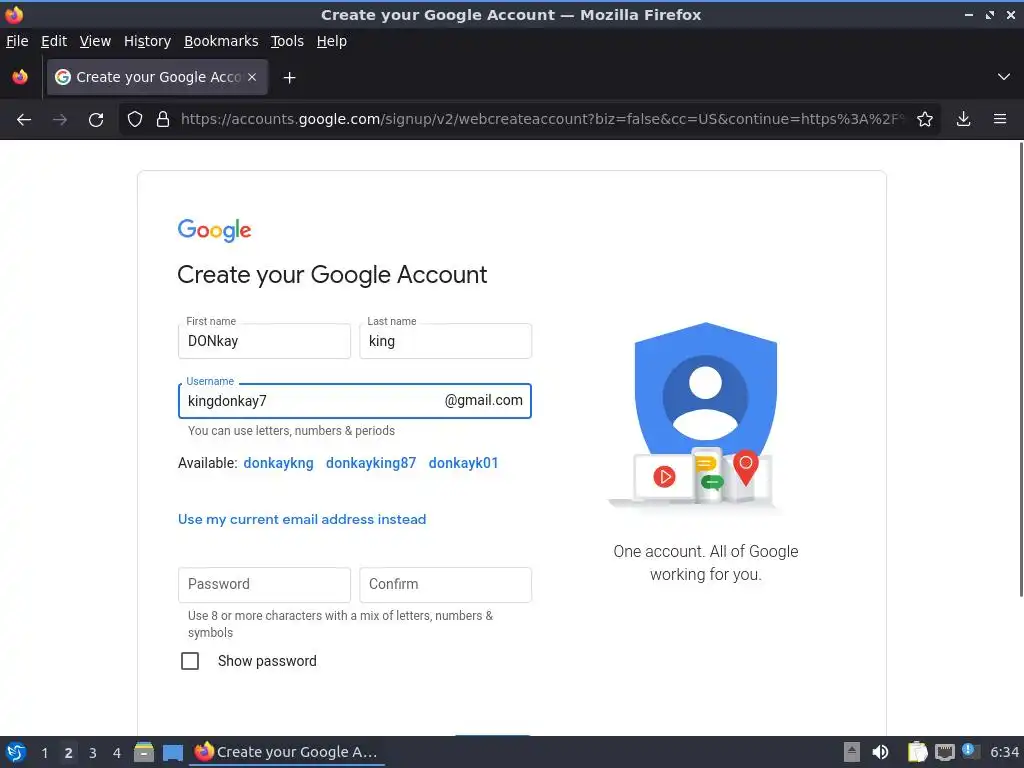Open a new browser tab
Viewport: 1024px width, 768px height.
click(289, 78)
